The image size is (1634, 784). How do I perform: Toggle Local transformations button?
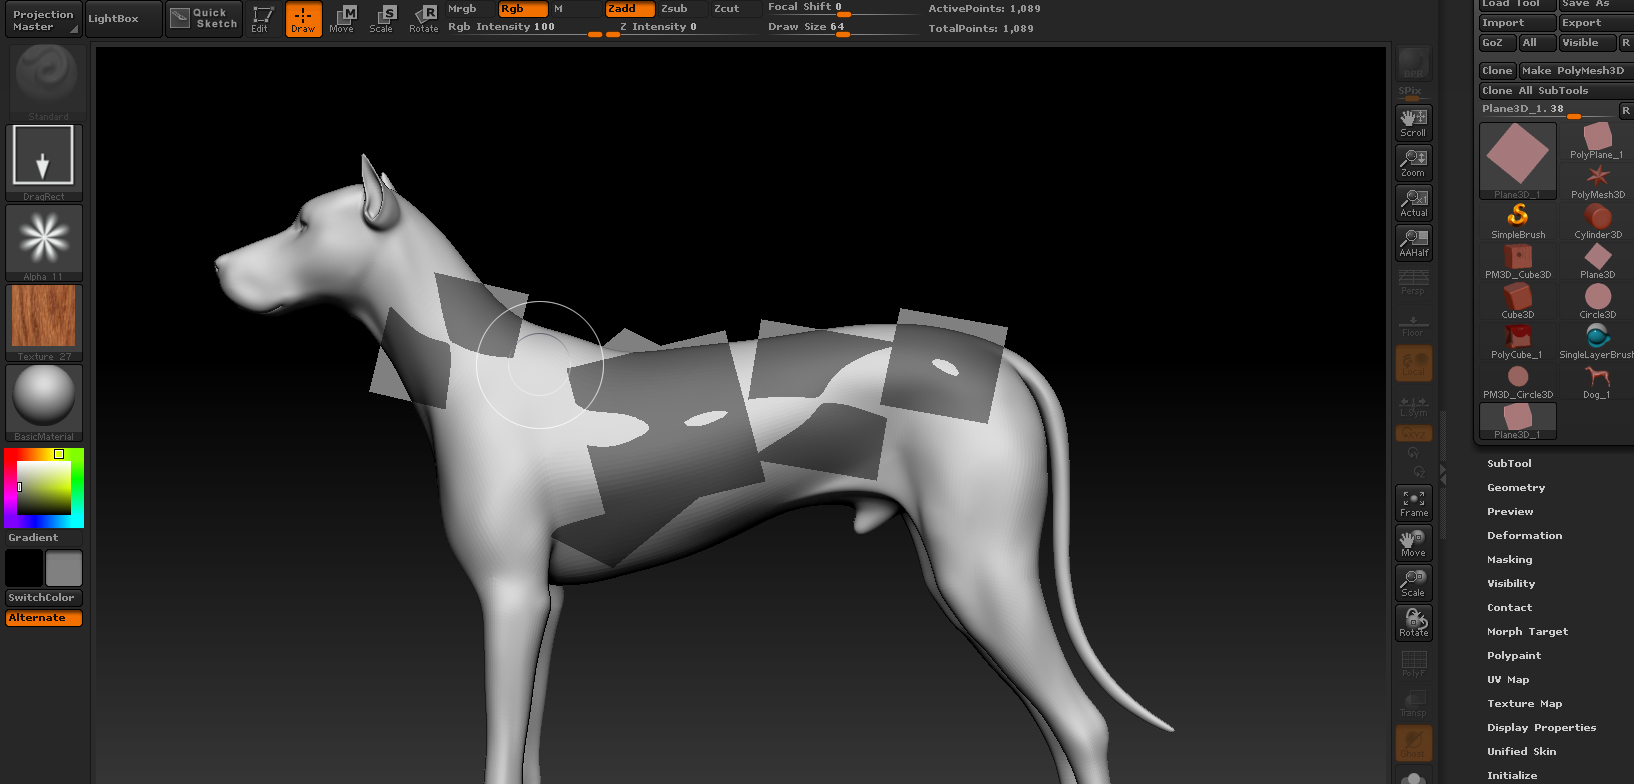click(1414, 363)
